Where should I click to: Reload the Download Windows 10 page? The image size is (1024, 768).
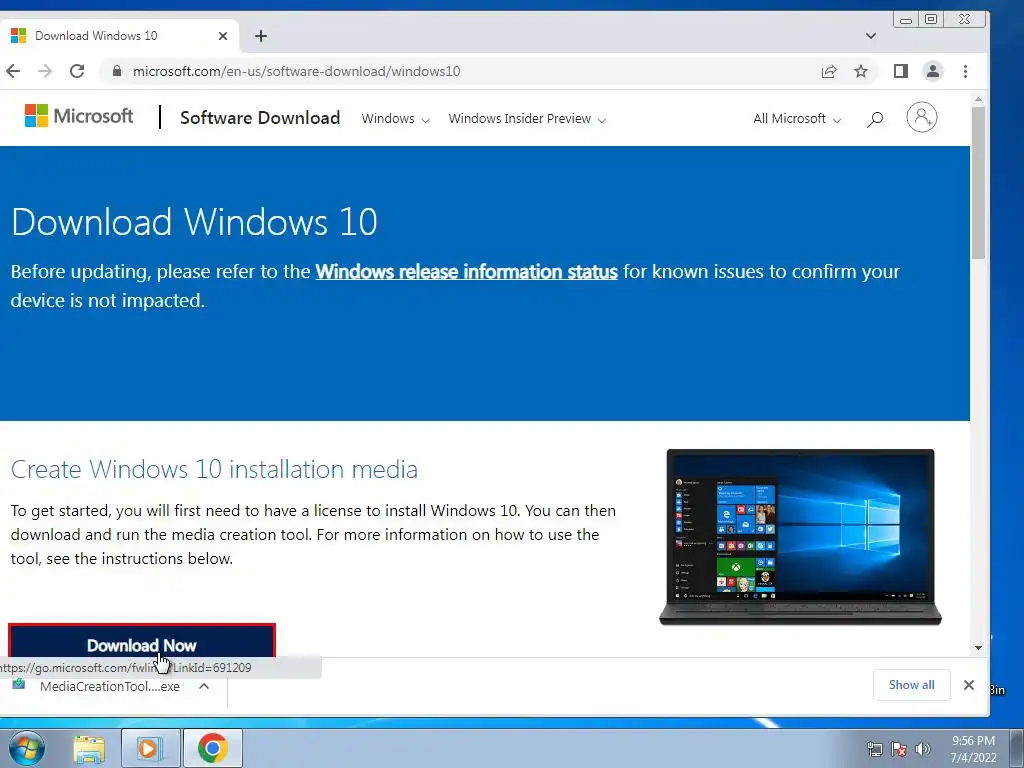(77, 71)
